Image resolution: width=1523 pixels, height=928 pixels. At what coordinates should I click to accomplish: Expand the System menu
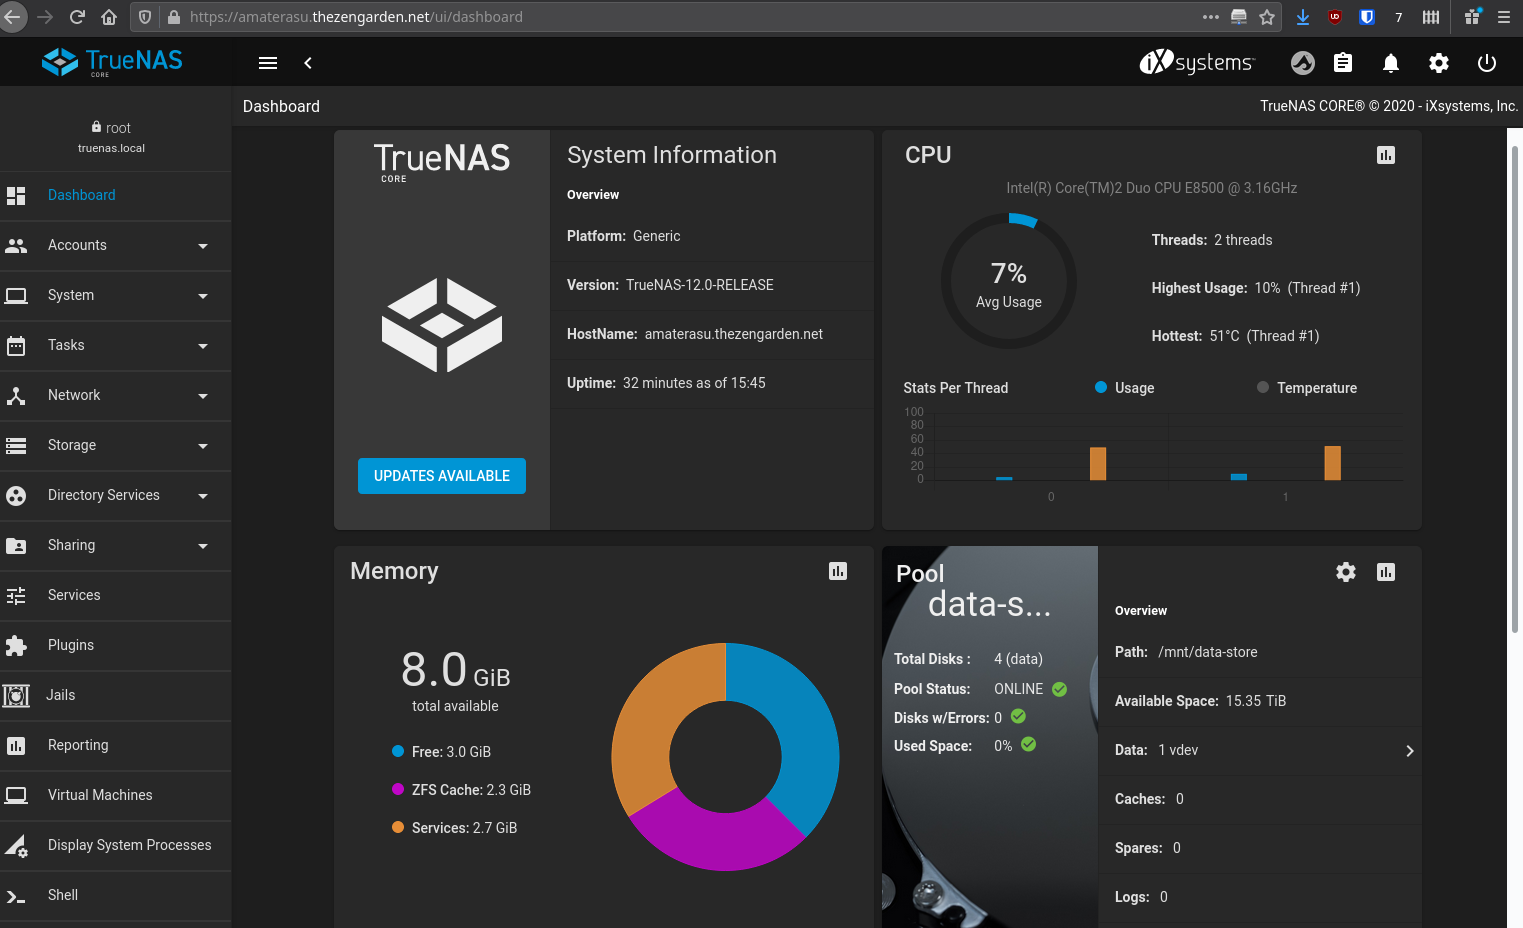116,295
